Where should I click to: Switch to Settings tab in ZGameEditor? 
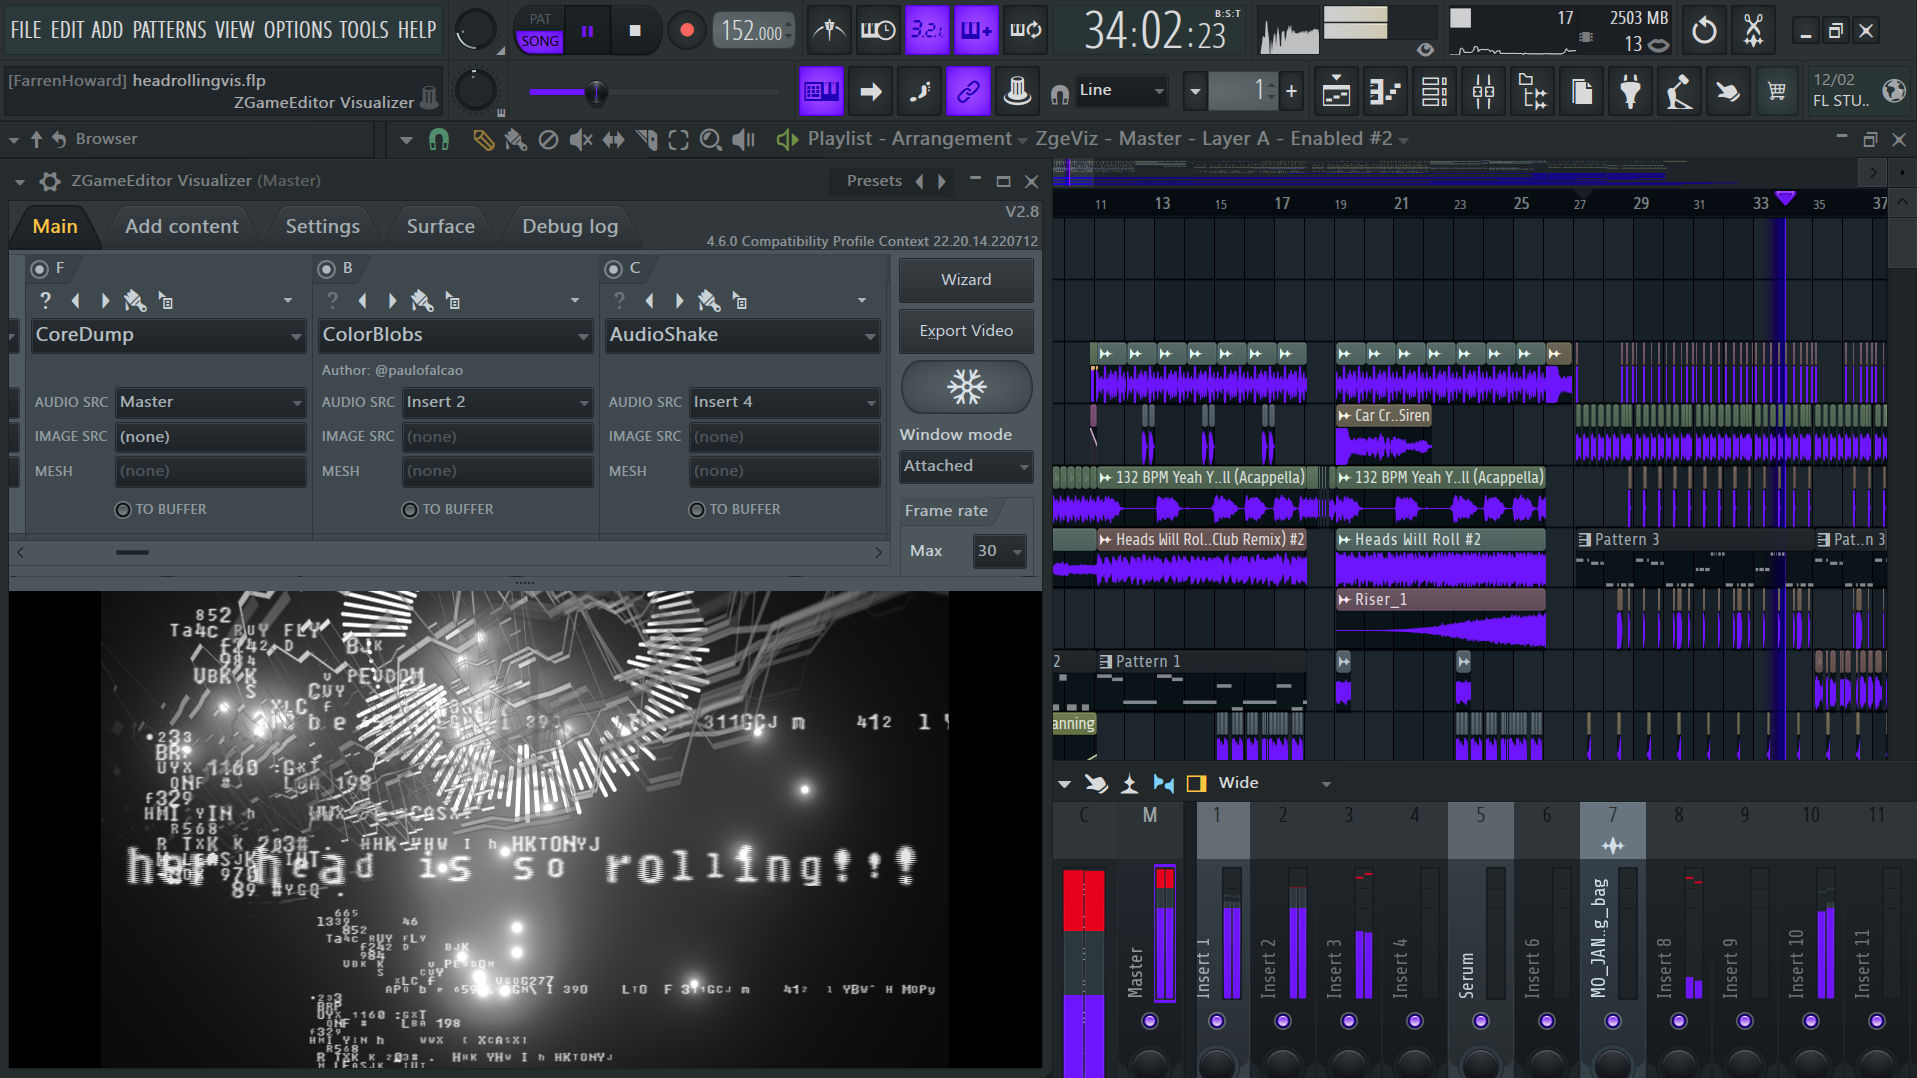pyautogui.click(x=322, y=227)
